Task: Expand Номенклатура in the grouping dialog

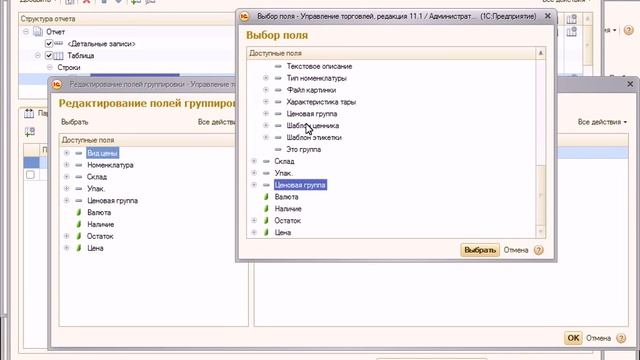Action: point(67,165)
